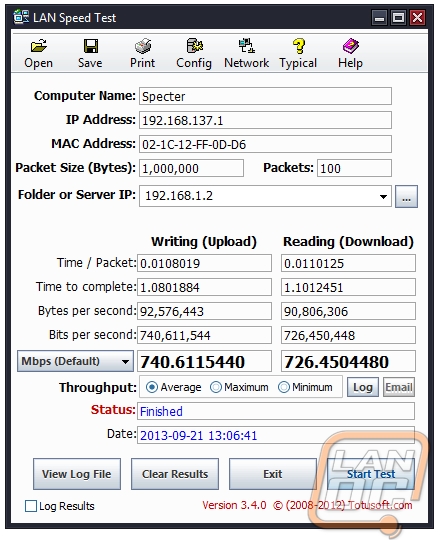Click the Status field showing Finished
The image size is (440, 540).
tap(276, 411)
